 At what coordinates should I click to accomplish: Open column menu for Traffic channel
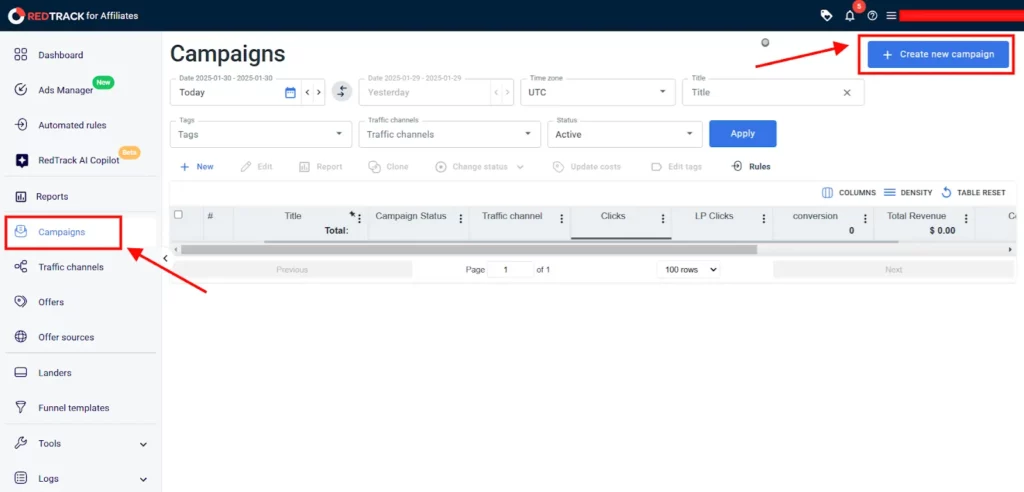[x=562, y=219]
